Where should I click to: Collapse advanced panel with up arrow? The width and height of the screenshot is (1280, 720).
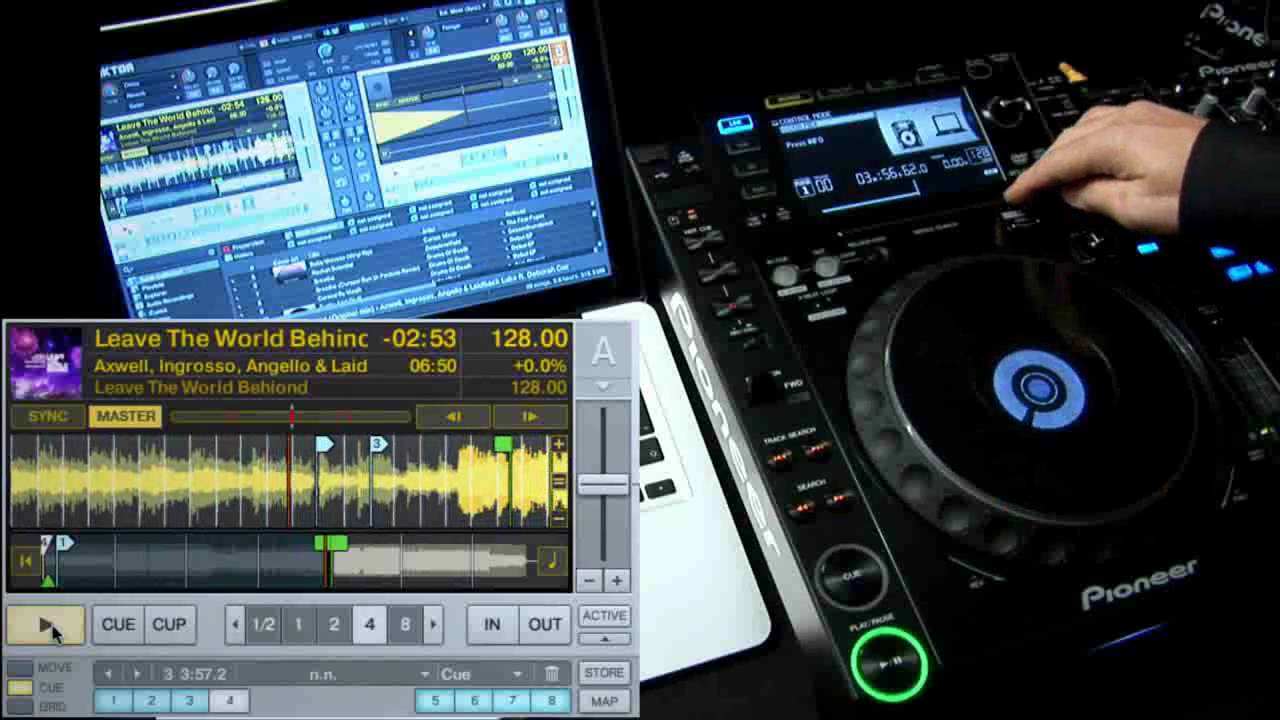click(604, 639)
